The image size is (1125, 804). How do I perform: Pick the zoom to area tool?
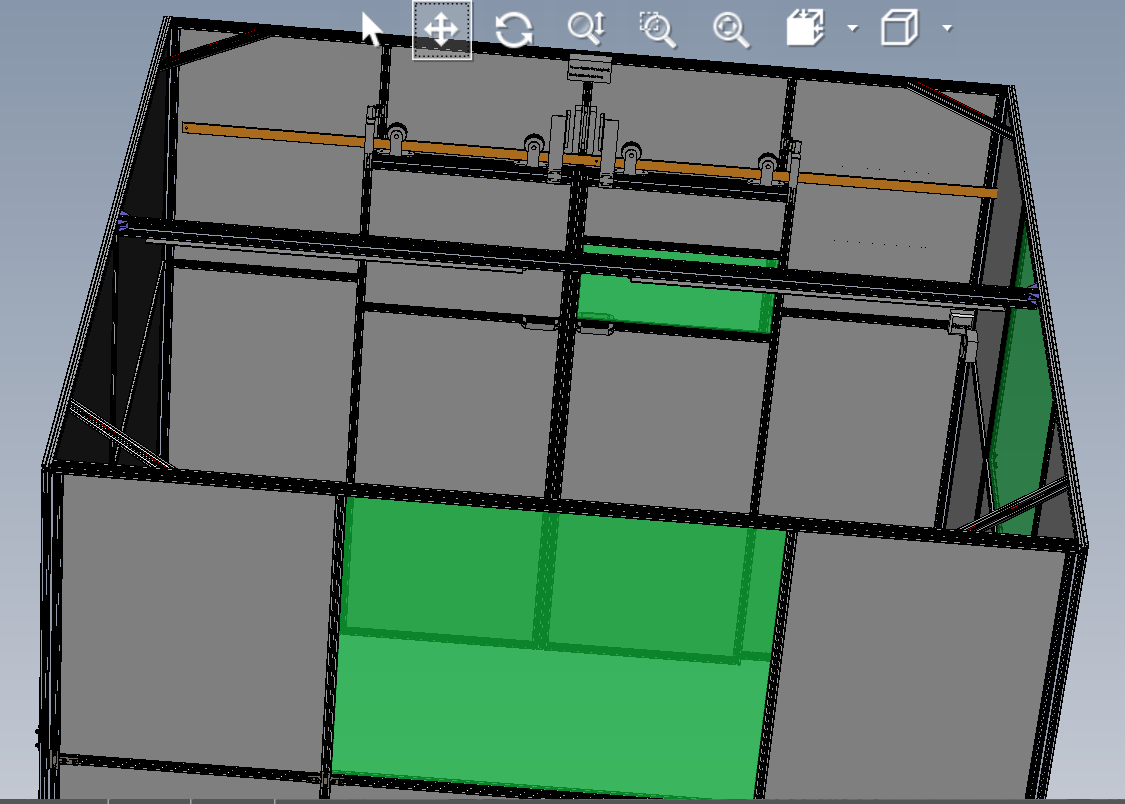click(x=658, y=30)
